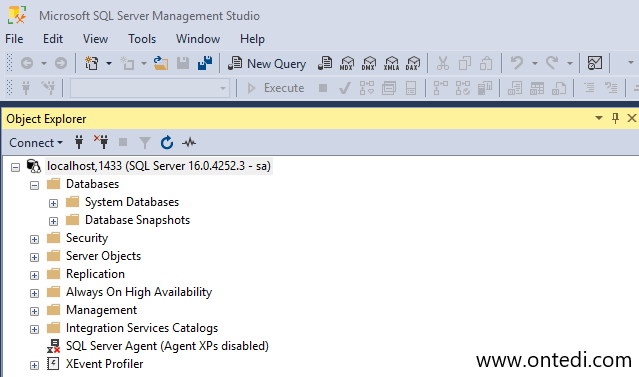Viewport: 639px width, 377px height.
Task: Click the Parse checkmark icon
Action: 344,88
